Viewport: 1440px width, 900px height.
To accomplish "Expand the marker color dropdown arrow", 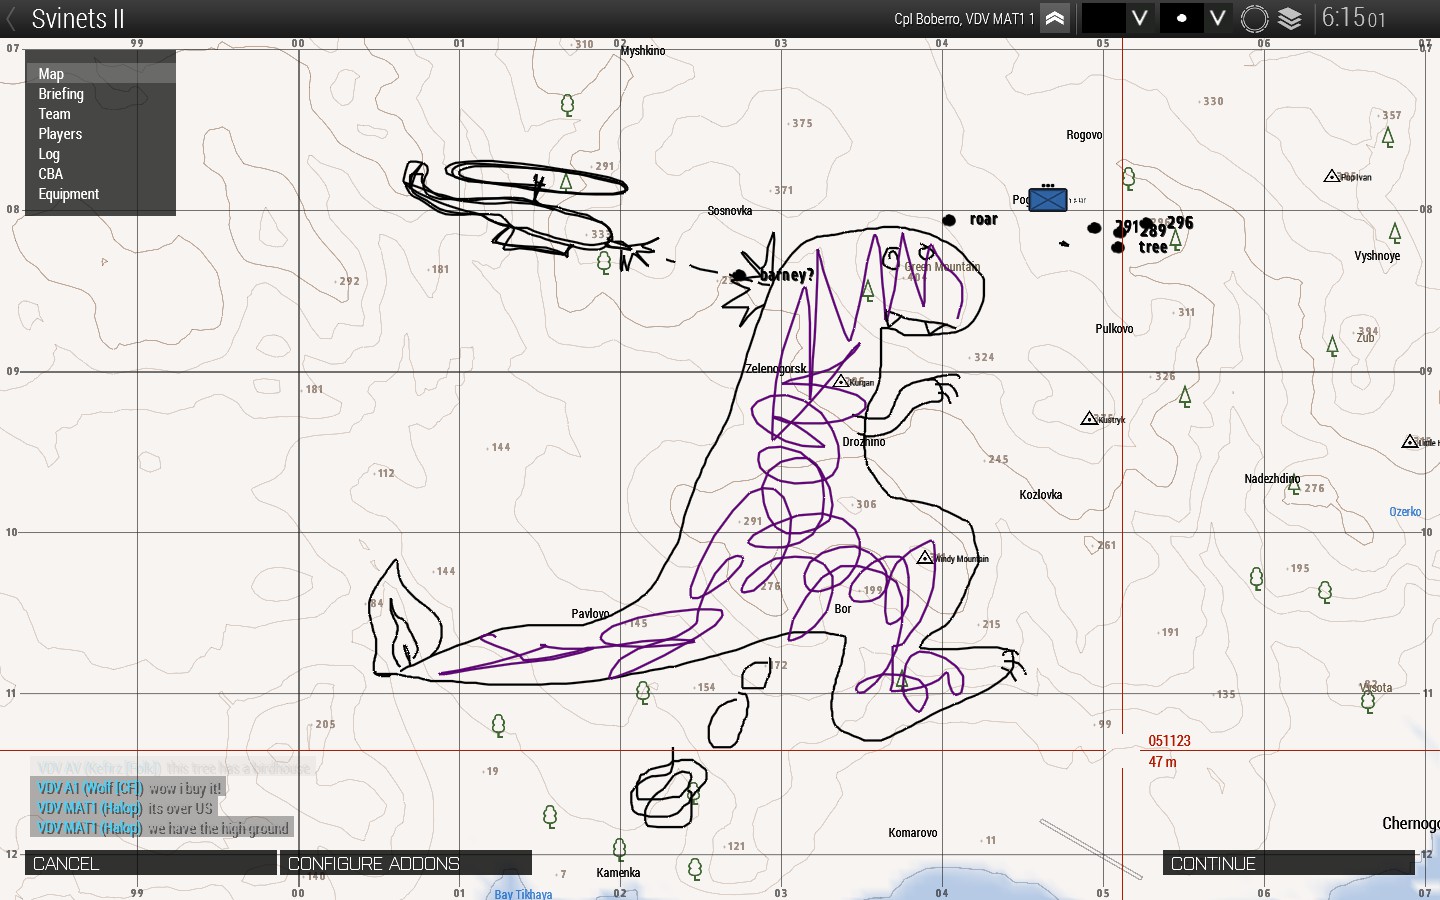I will [1140, 19].
